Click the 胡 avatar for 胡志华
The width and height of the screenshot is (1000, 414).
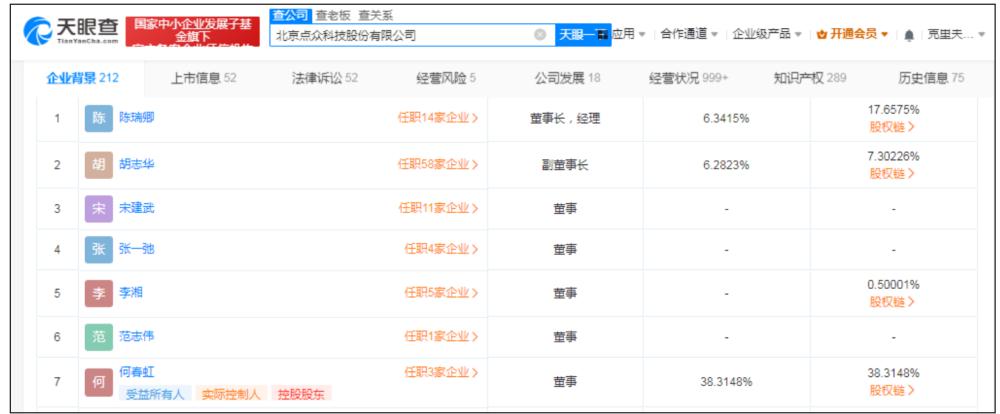(x=99, y=164)
